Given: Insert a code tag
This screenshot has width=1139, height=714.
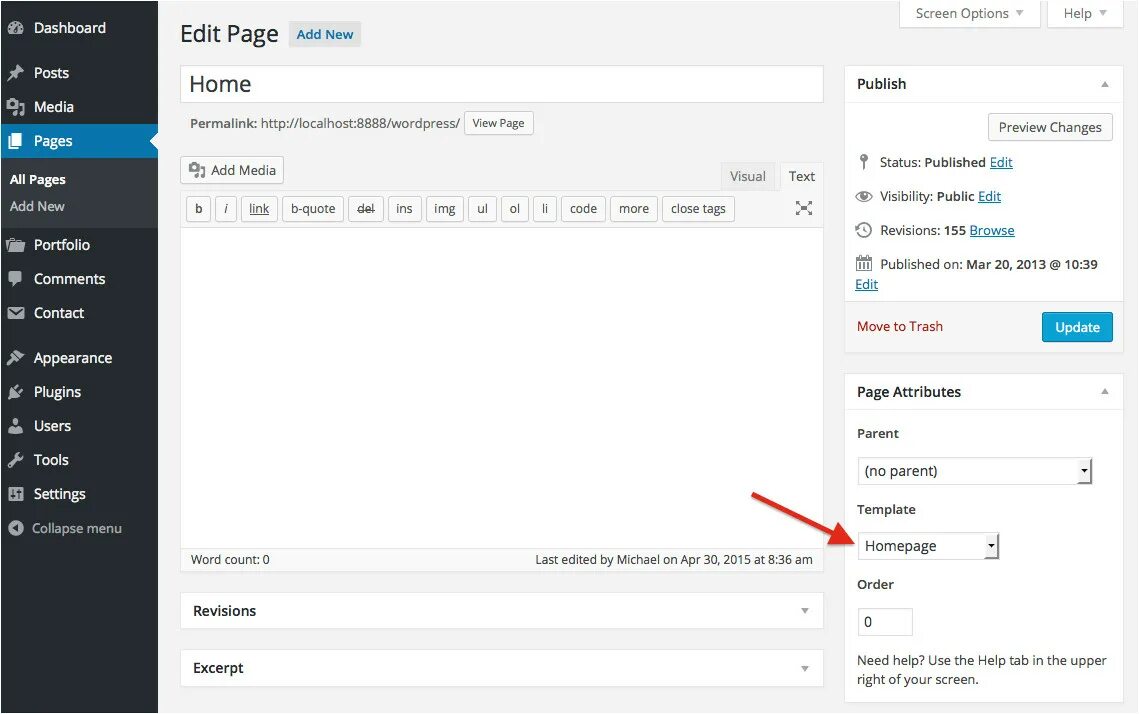Looking at the screenshot, I should [x=583, y=209].
